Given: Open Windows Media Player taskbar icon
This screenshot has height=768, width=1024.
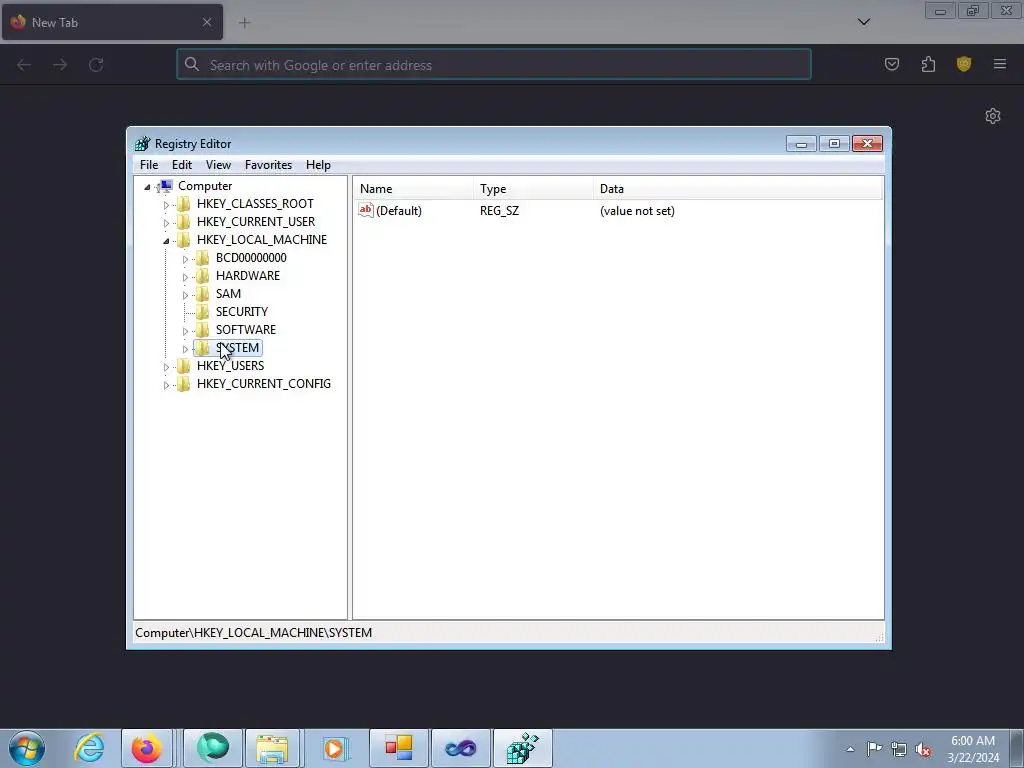Looking at the screenshot, I should click(335, 748).
